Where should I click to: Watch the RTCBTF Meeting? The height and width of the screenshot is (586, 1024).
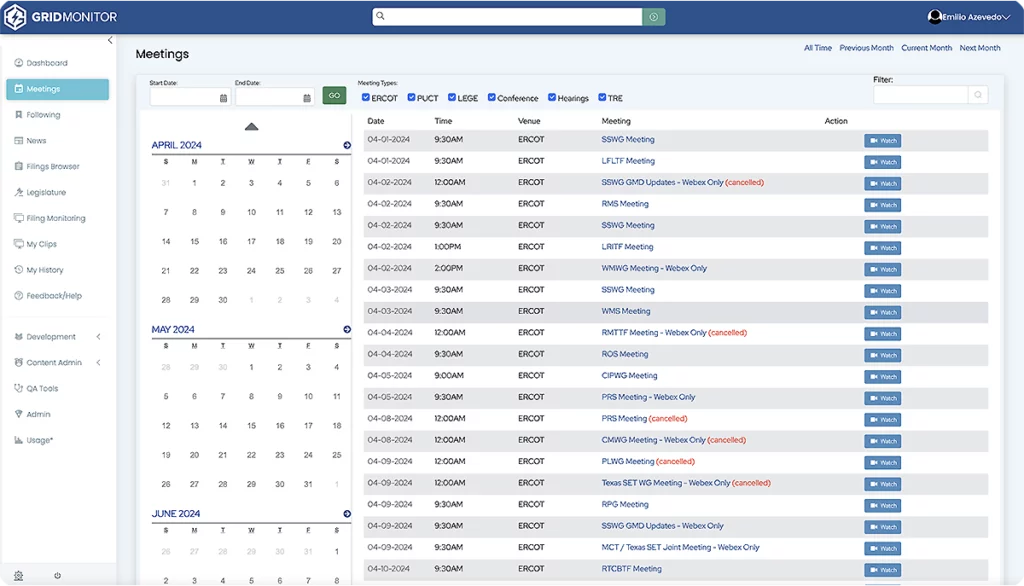click(x=882, y=570)
